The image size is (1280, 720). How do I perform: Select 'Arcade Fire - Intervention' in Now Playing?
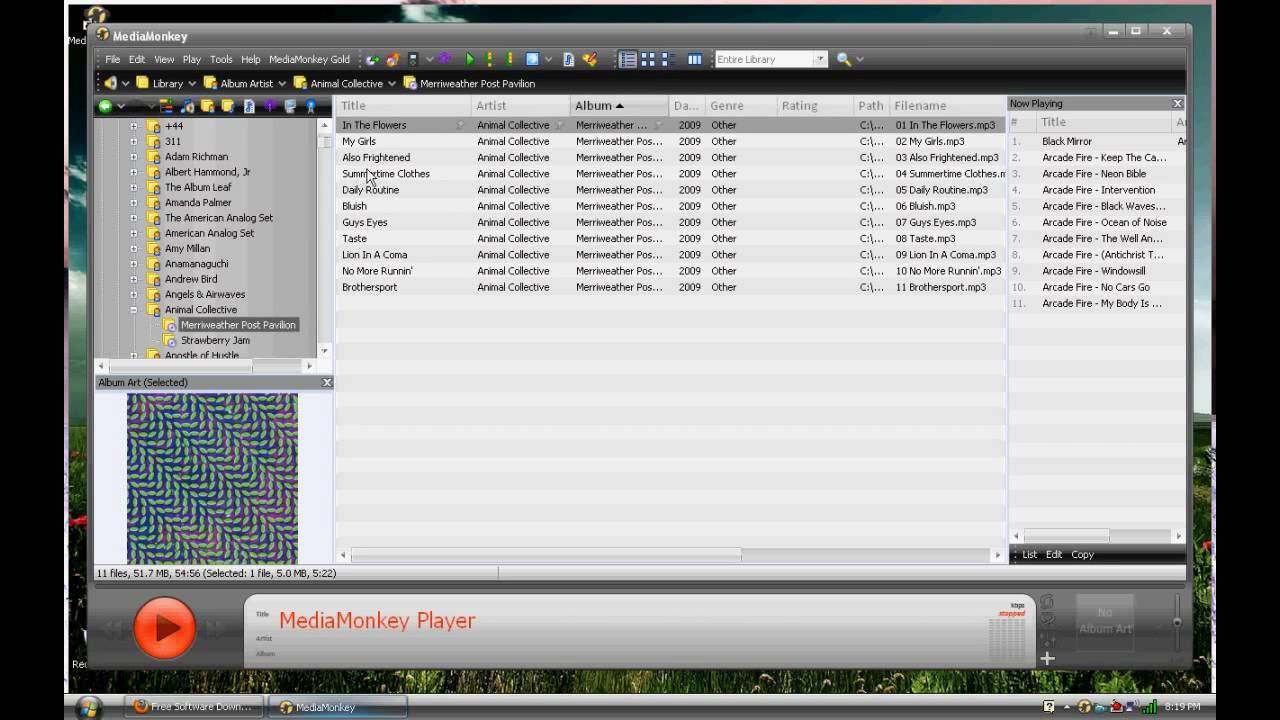click(1097, 190)
